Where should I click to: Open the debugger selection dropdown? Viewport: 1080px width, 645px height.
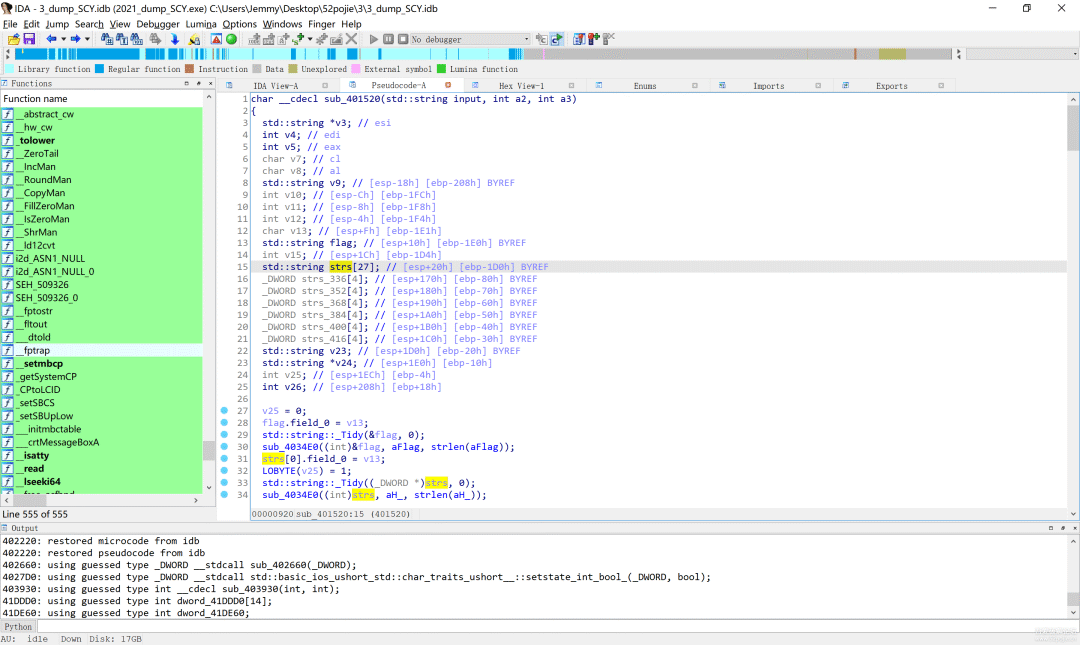pos(527,39)
